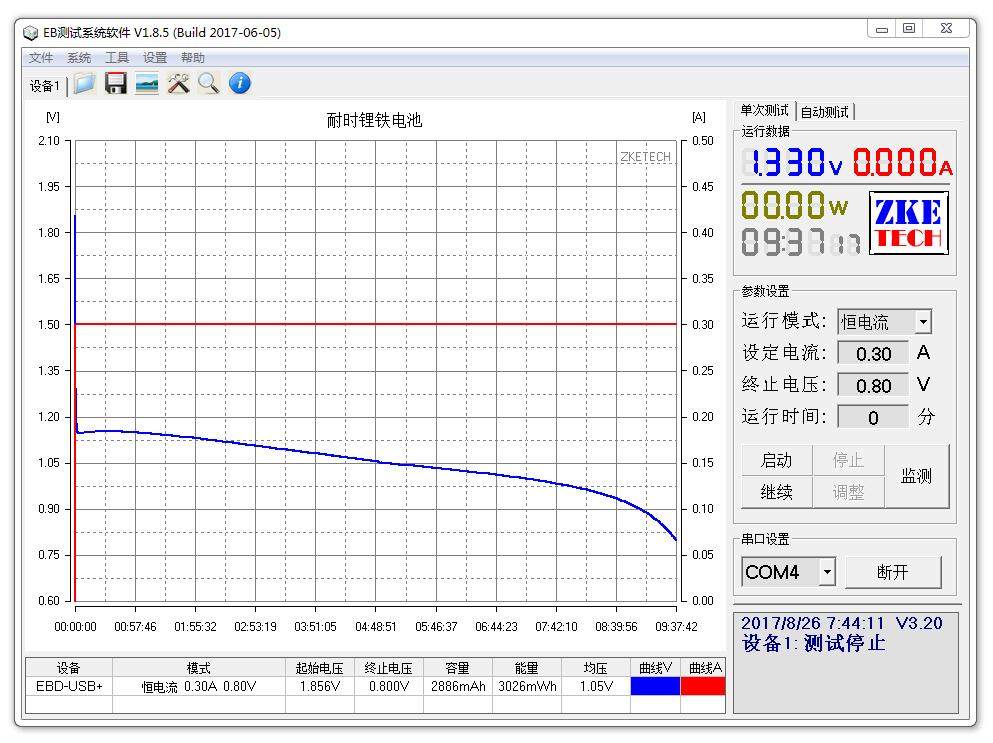Viewport: 993px width, 743px height.
Task: Open the 文件 menu
Action: pos(41,58)
